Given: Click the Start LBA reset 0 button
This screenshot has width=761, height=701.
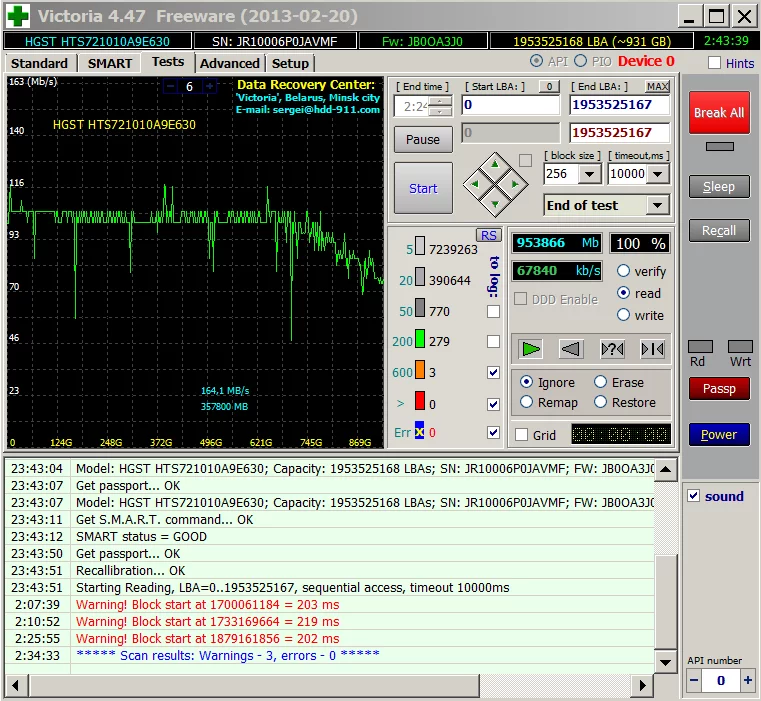Looking at the screenshot, I should (549, 86).
